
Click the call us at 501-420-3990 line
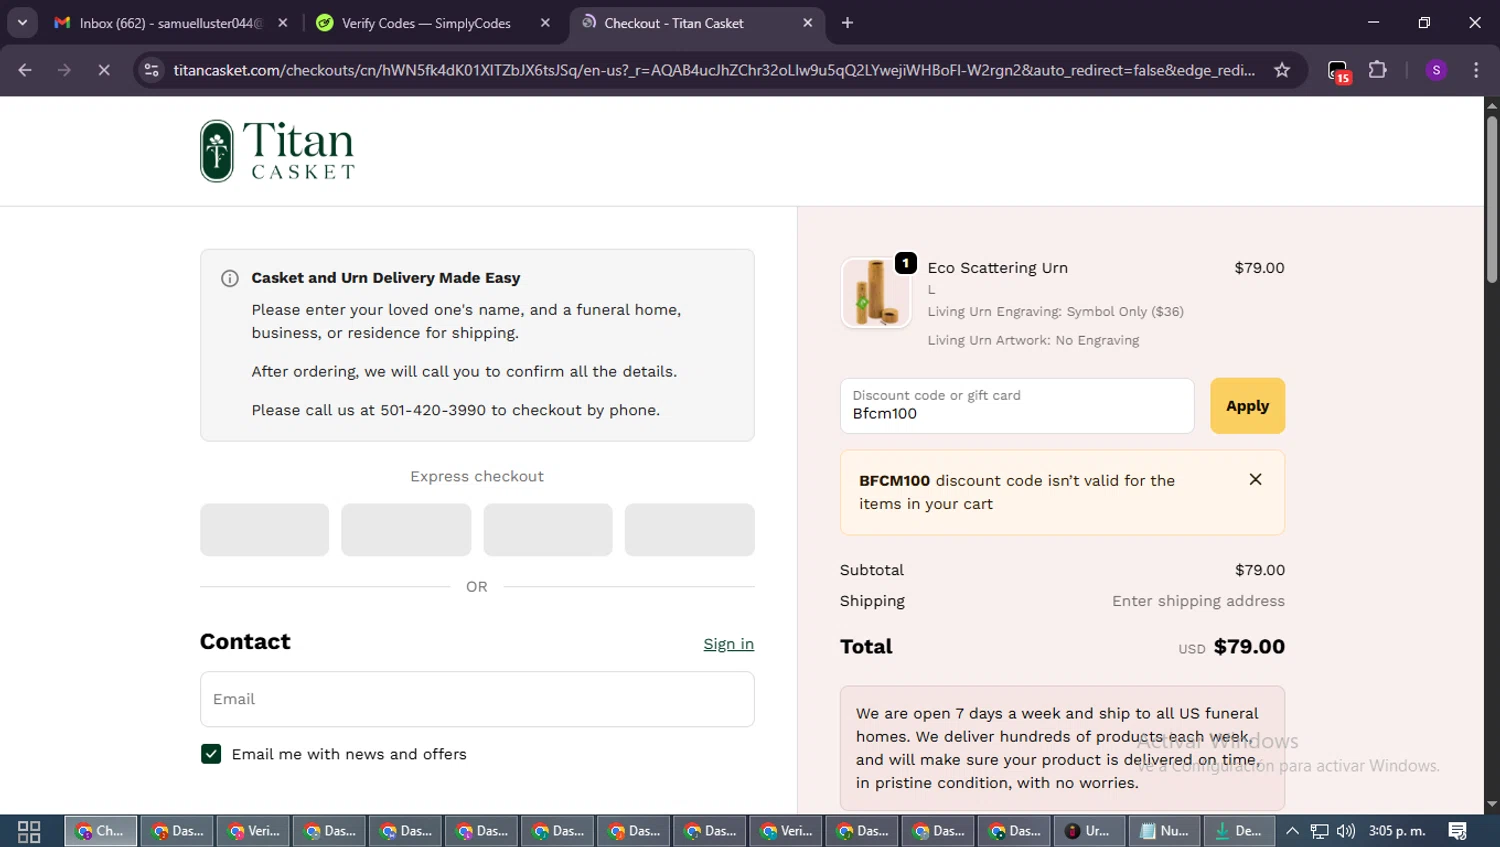point(456,410)
